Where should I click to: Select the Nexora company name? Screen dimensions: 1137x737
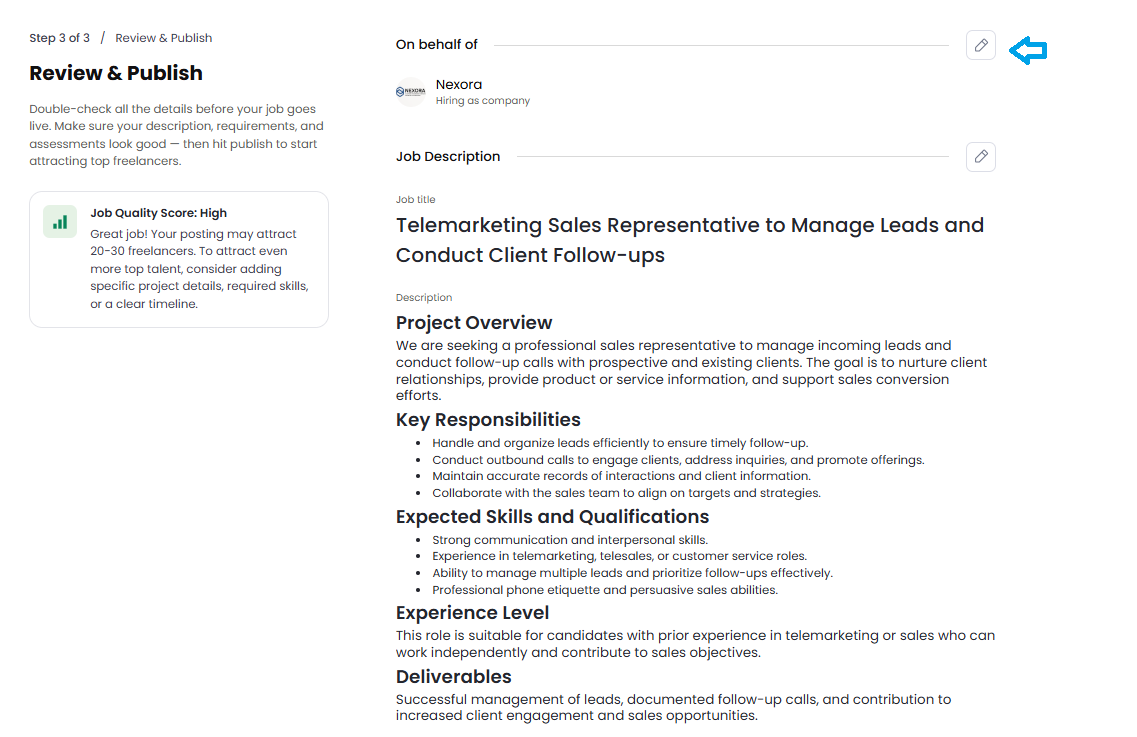459,85
